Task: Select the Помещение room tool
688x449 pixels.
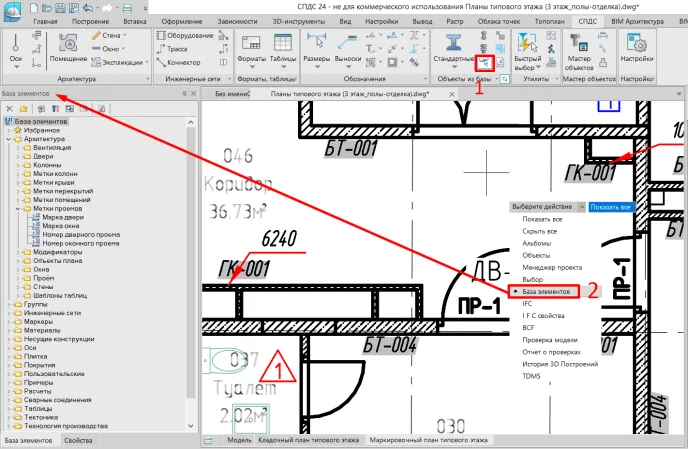Action: click(x=68, y=48)
